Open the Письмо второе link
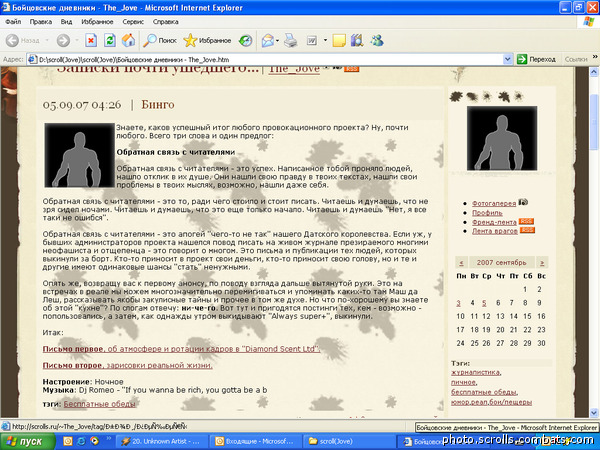This screenshot has height=450, width=600. (x=127, y=365)
